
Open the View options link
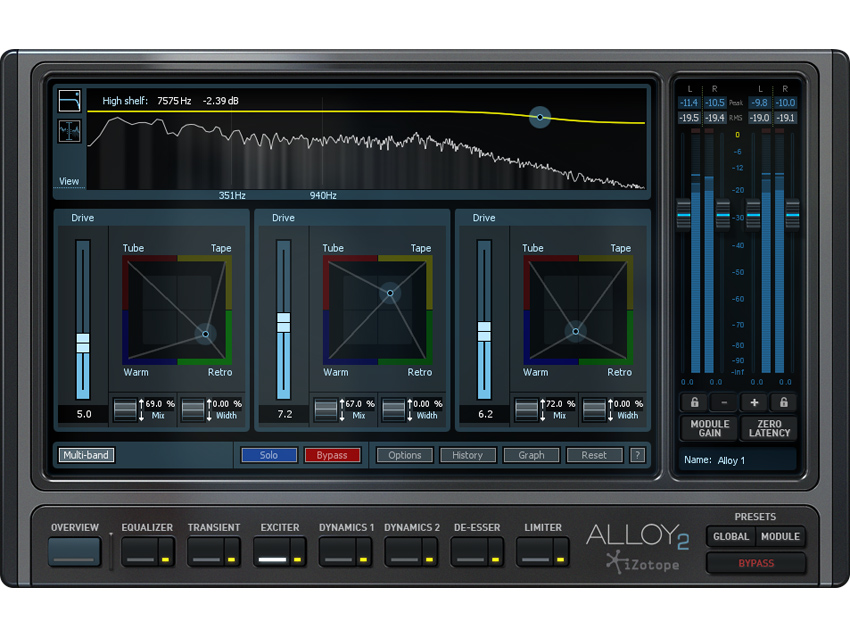point(69,181)
